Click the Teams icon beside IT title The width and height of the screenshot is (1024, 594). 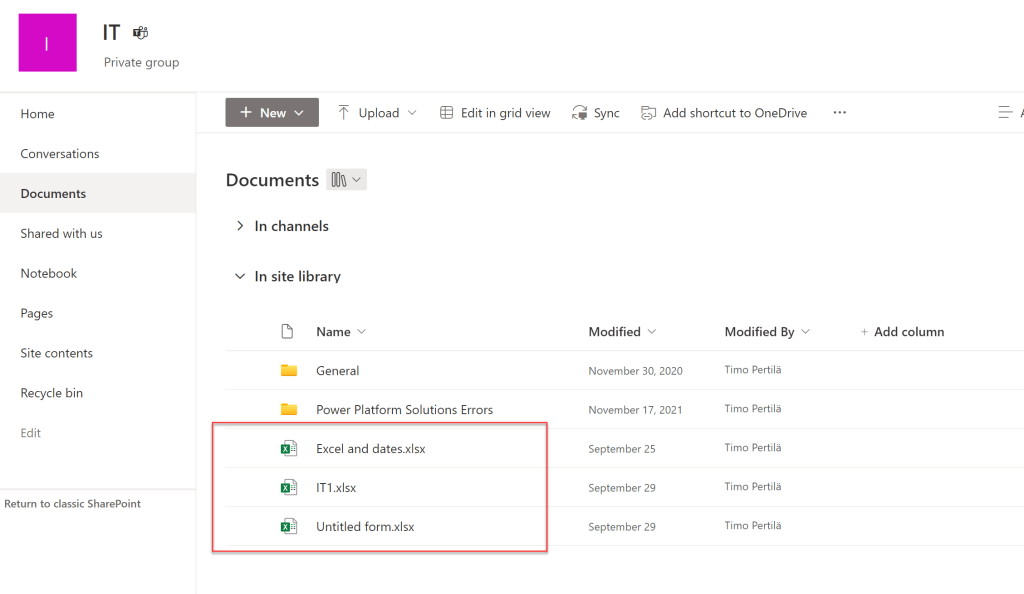click(141, 33)
